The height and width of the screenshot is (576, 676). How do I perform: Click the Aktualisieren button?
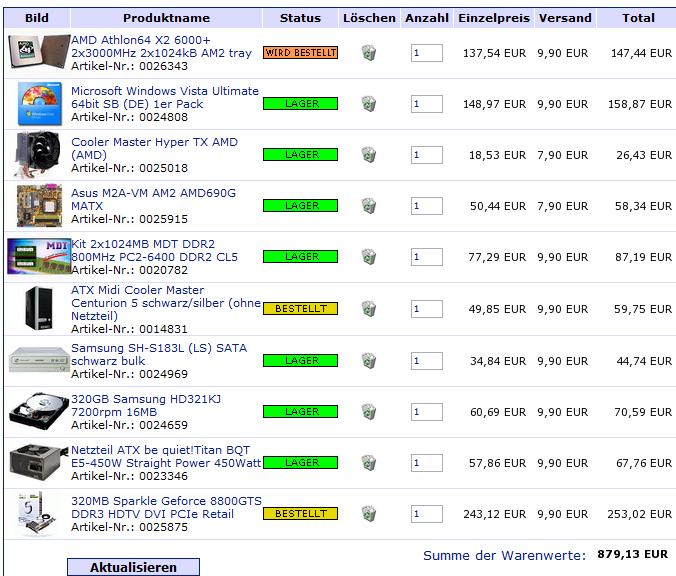click(x=133, y=567)
